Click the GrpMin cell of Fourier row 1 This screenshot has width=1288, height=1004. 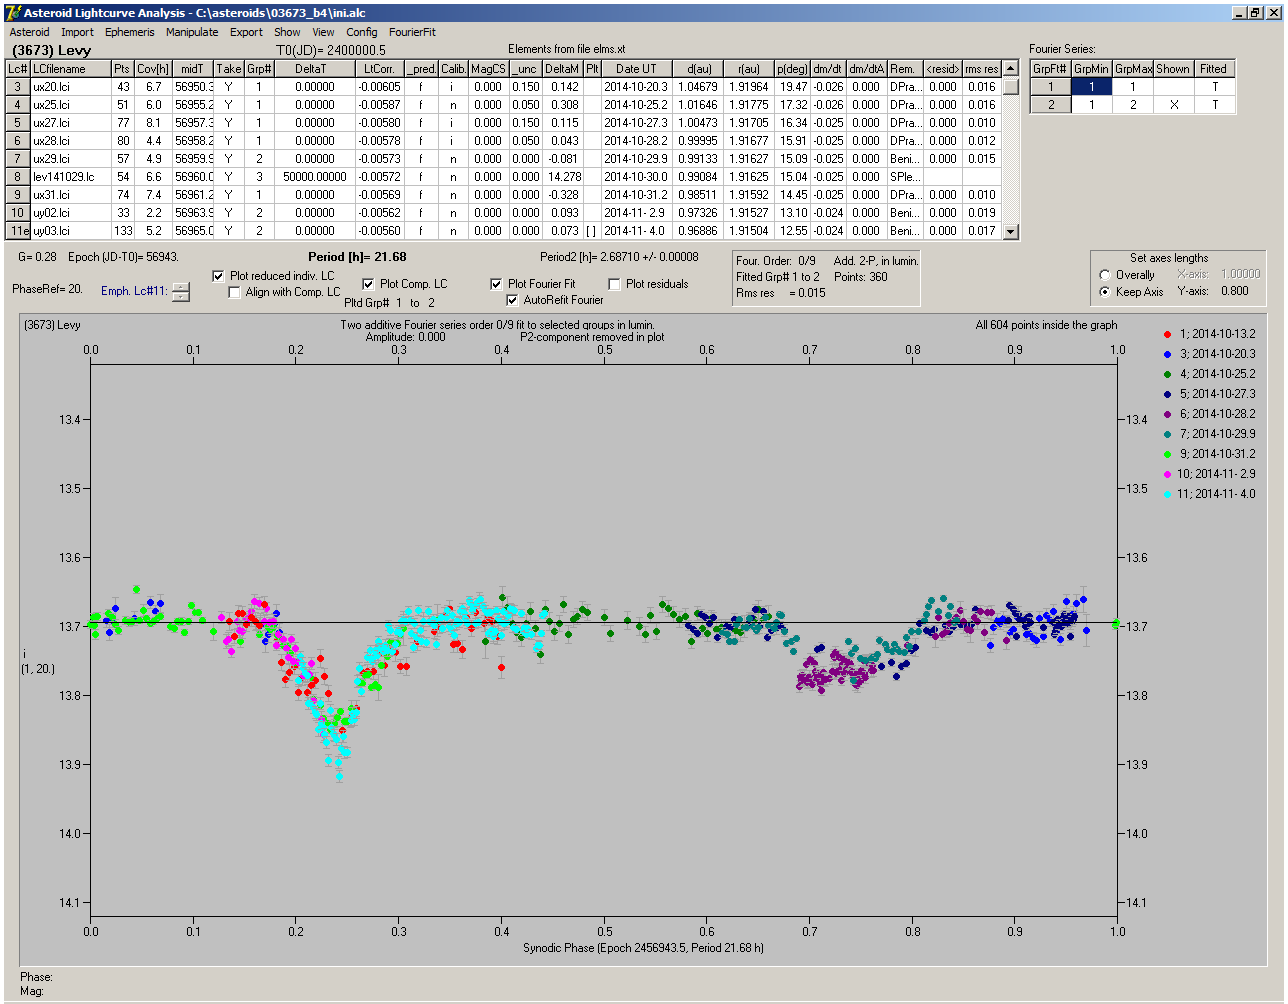coord(1092,87)
